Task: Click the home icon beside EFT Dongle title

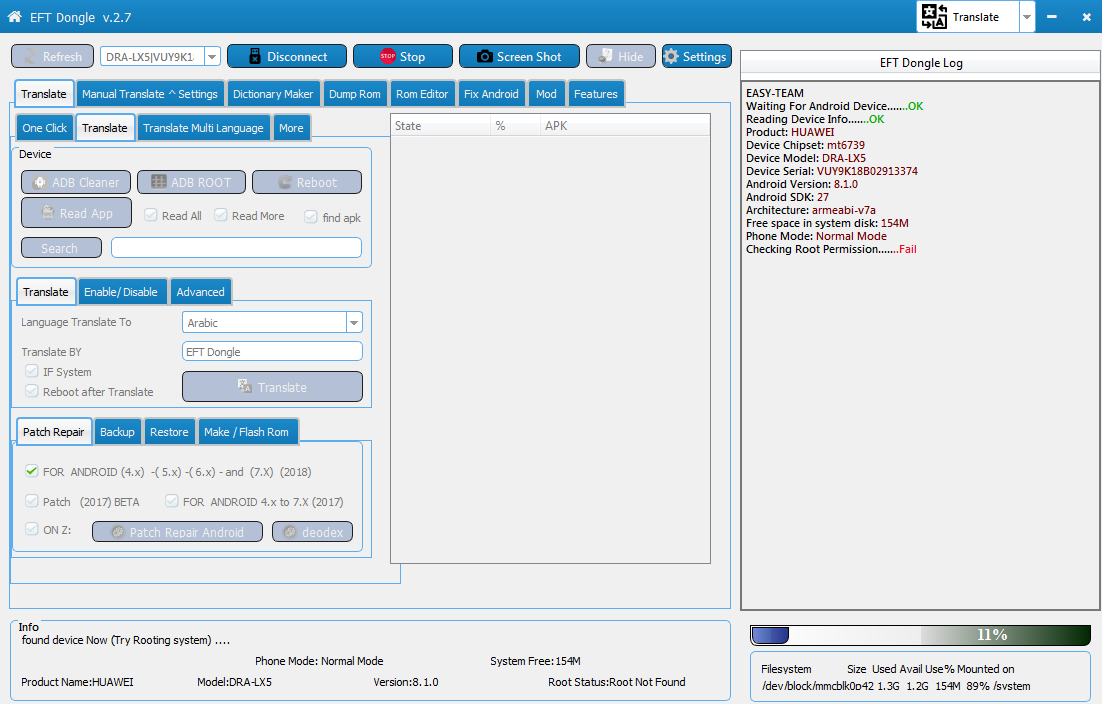Action: [15, 16]
